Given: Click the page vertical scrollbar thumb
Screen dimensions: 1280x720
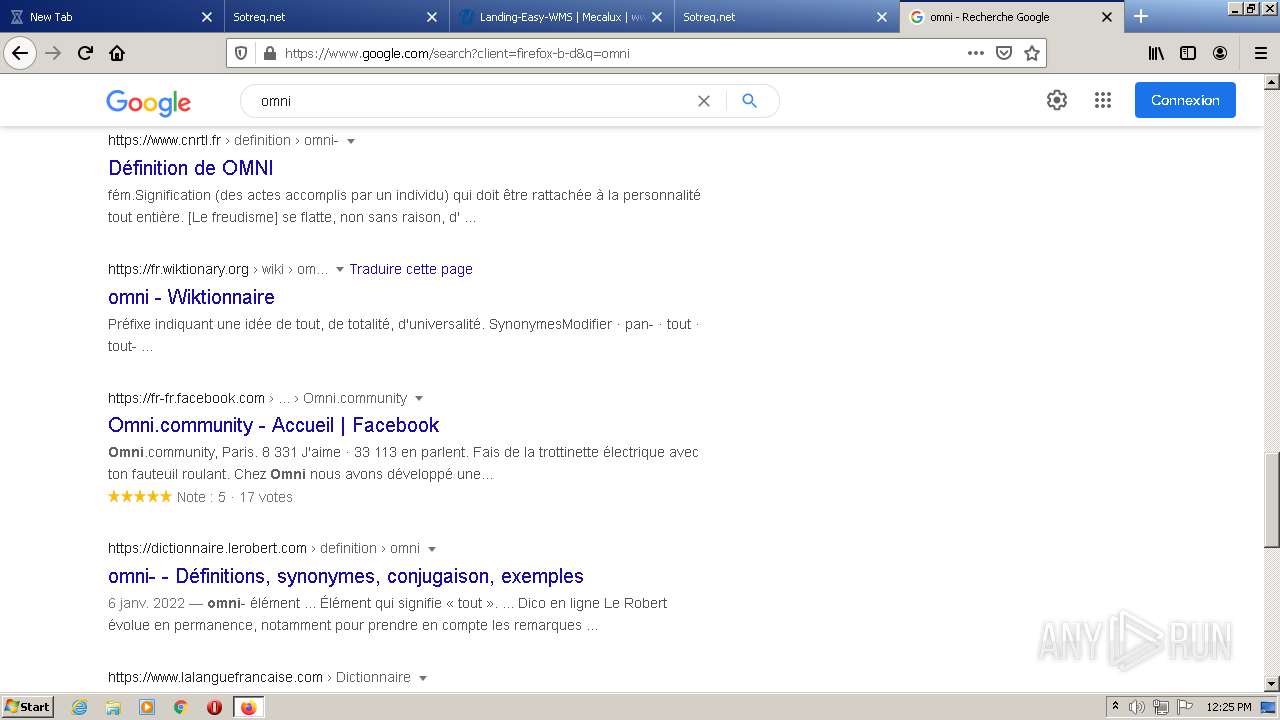Looking at the screenshot, I should pyautogui.click(x=1272, y=500).
